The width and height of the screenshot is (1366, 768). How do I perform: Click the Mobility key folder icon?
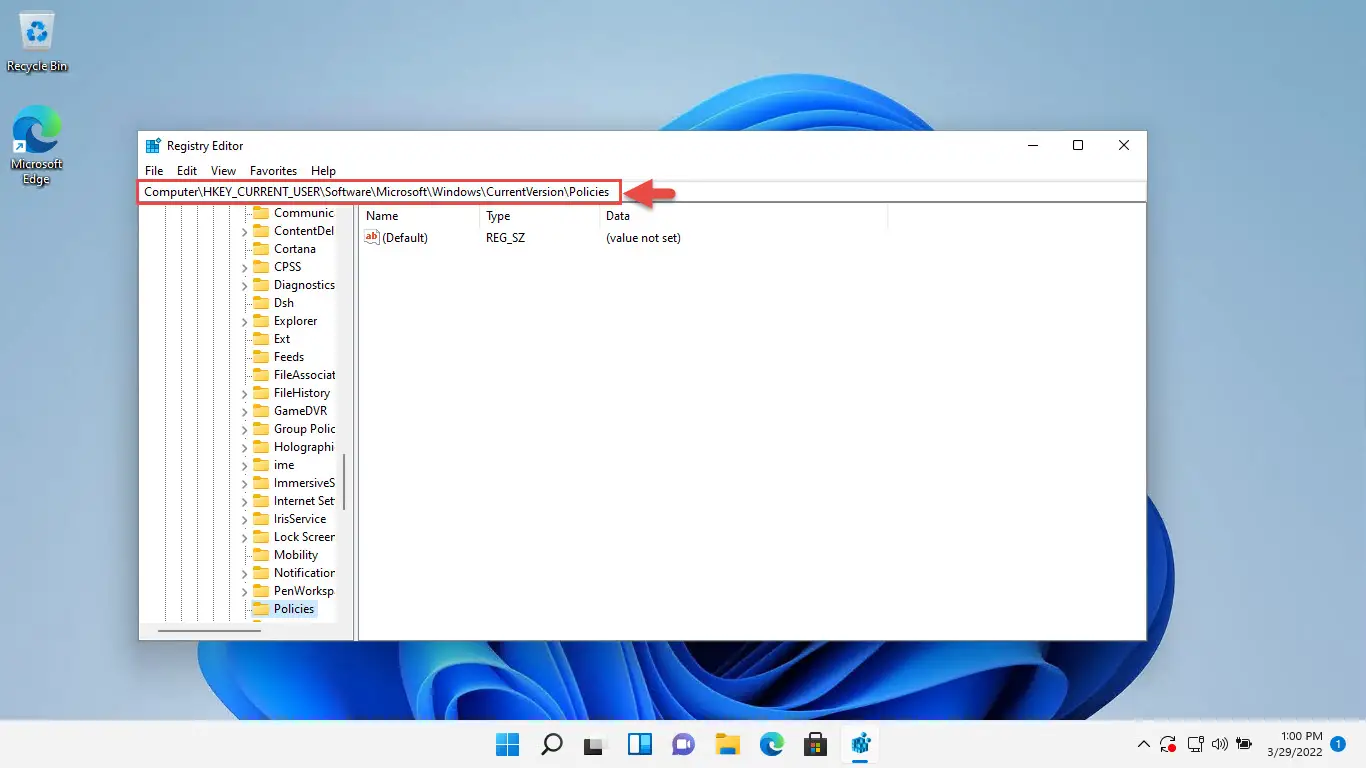tap(261, 555)
